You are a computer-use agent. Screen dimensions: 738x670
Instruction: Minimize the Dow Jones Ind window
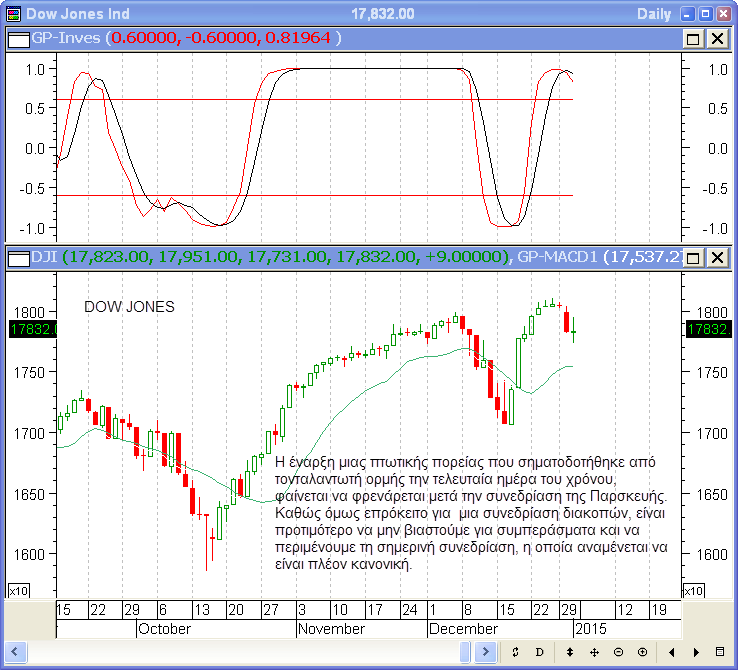687,14
